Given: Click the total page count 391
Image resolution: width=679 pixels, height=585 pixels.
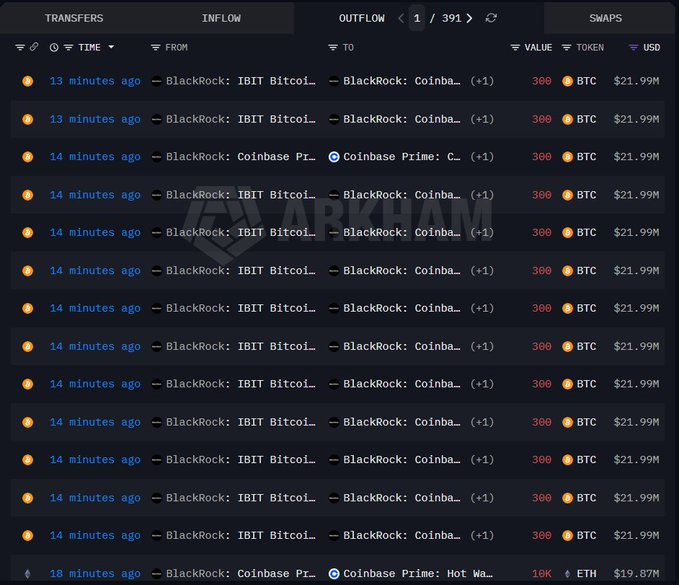Looking at the screenshot, I should tap(451, 18).
